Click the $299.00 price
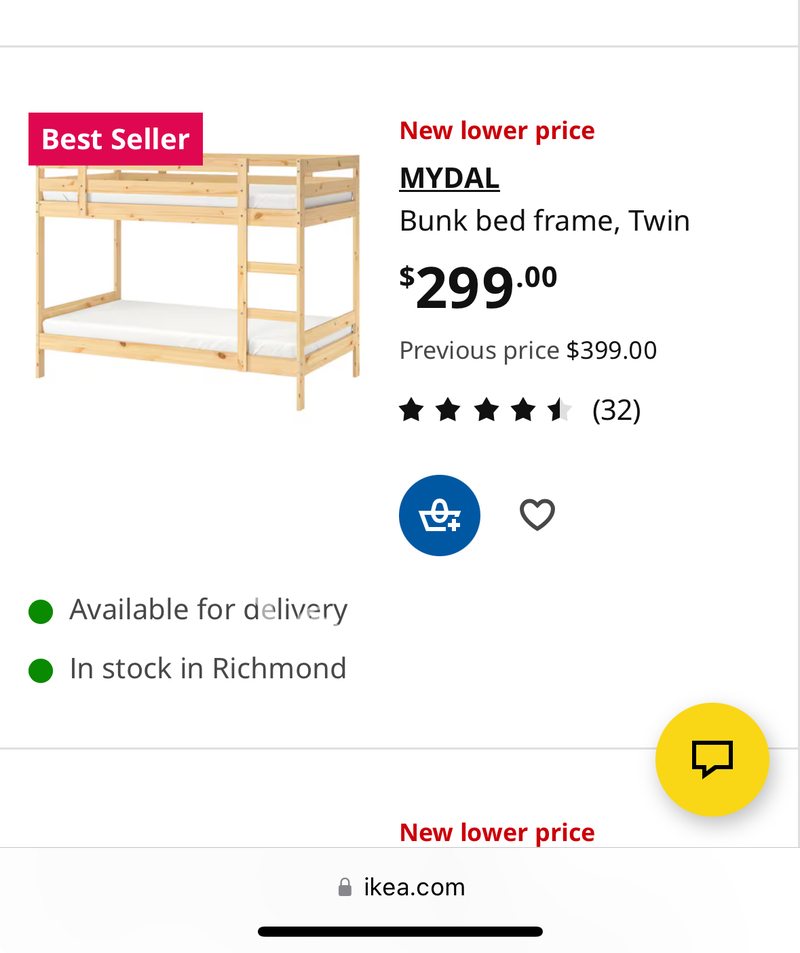The width and height of the screenshot is (800, 953). coord(478,288)
